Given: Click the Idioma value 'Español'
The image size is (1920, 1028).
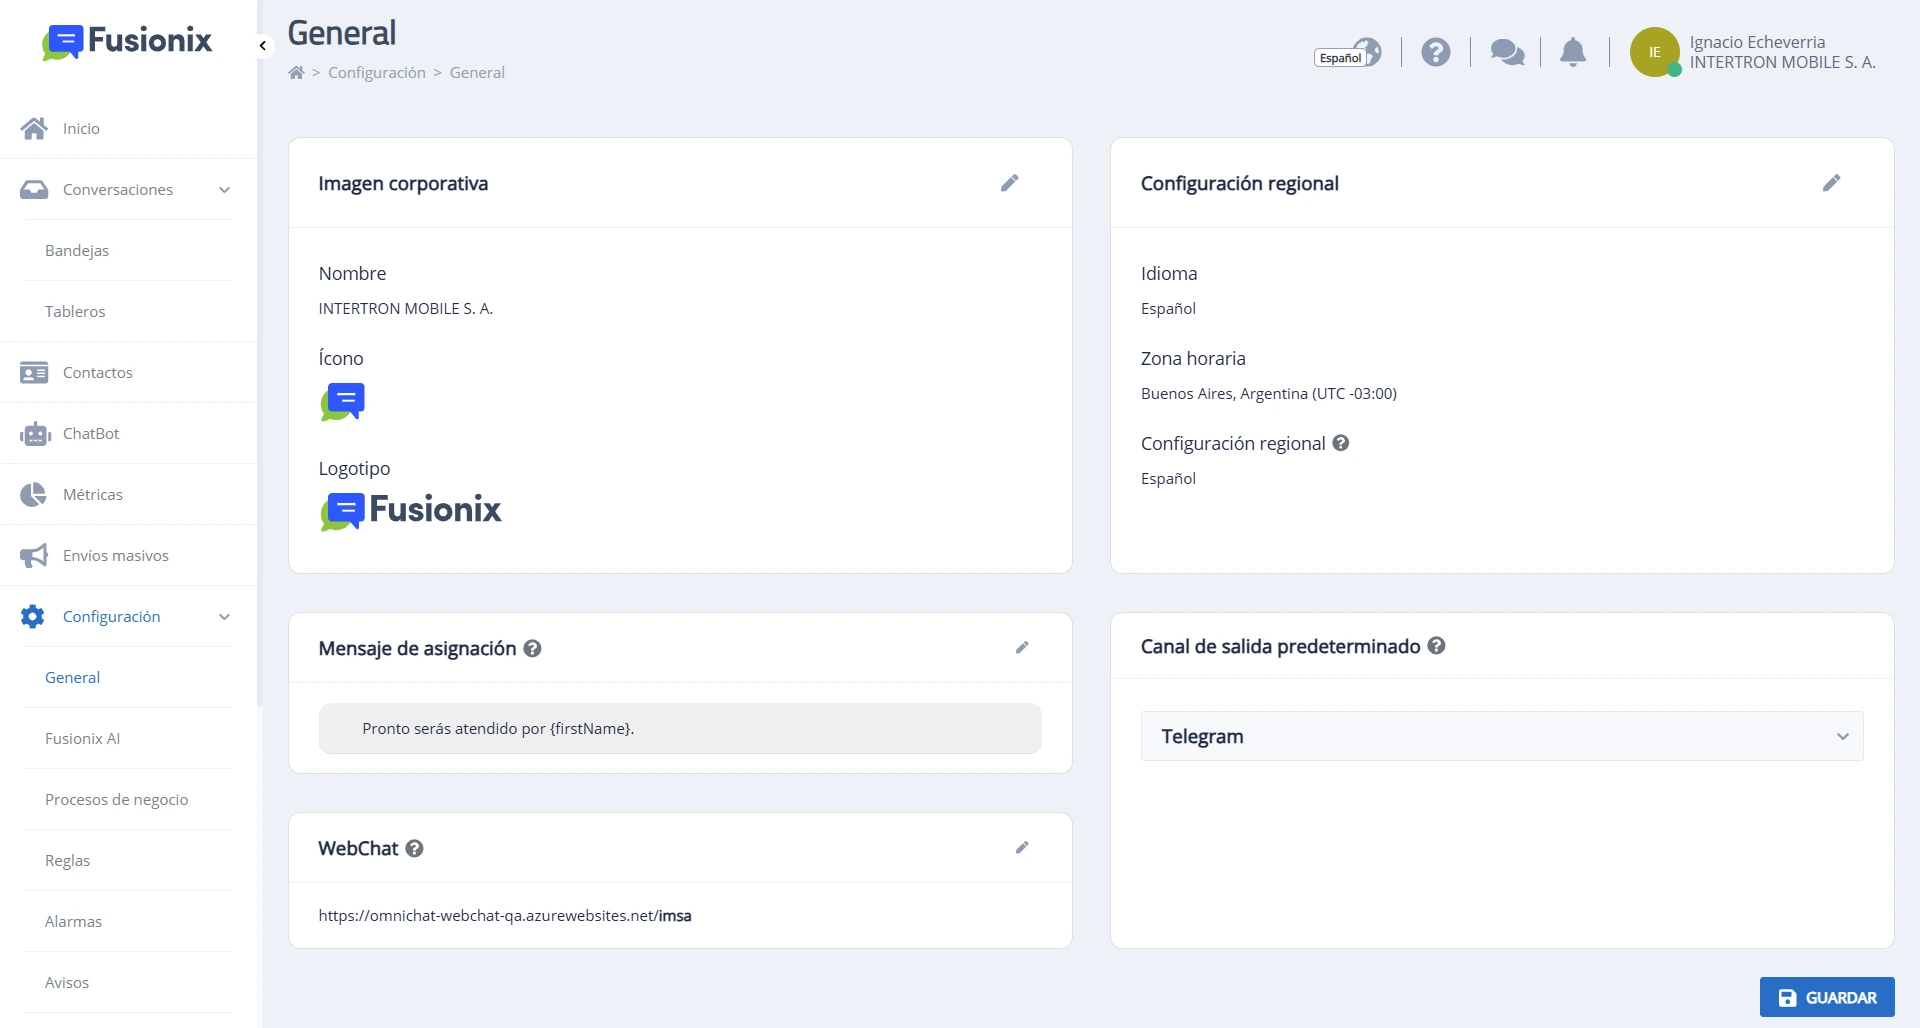Looking at the screenshot, I should coord(1168,308).
